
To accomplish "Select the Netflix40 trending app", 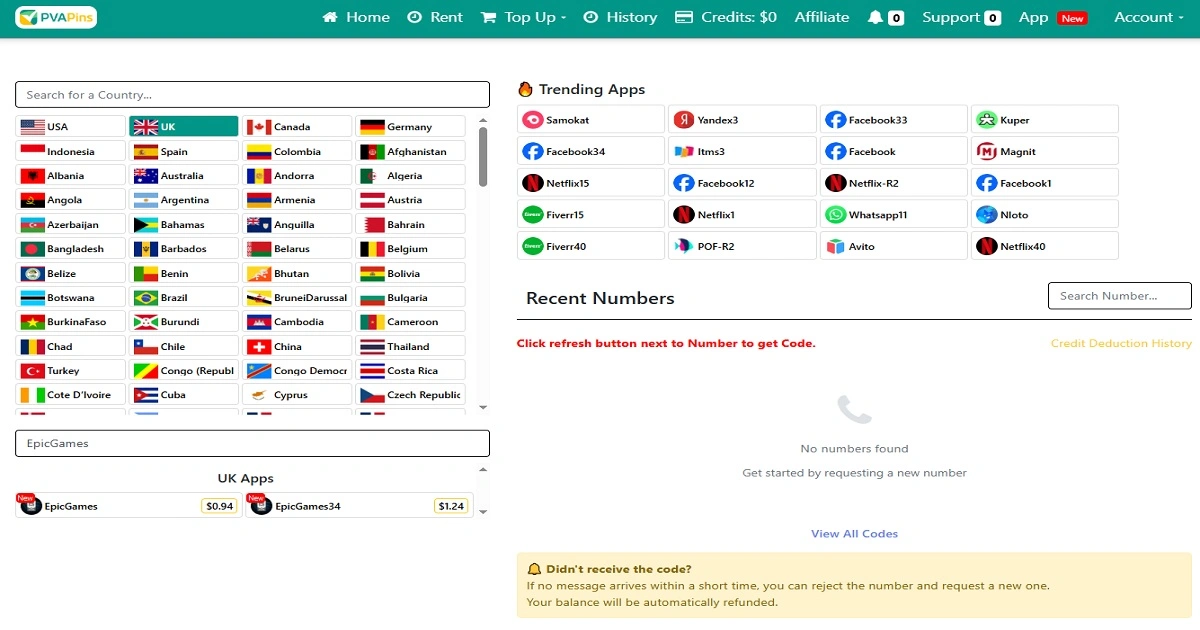I will [x=1045, y=246].
